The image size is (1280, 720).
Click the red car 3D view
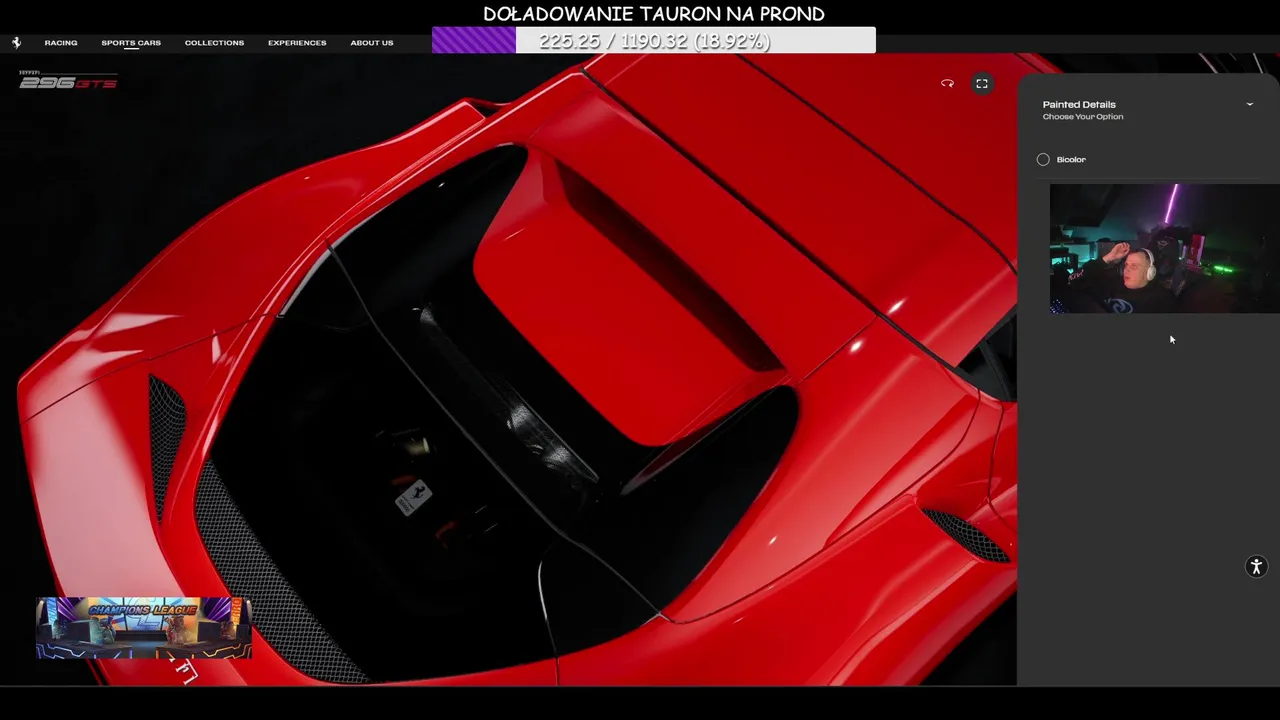[x=508, y=370]
